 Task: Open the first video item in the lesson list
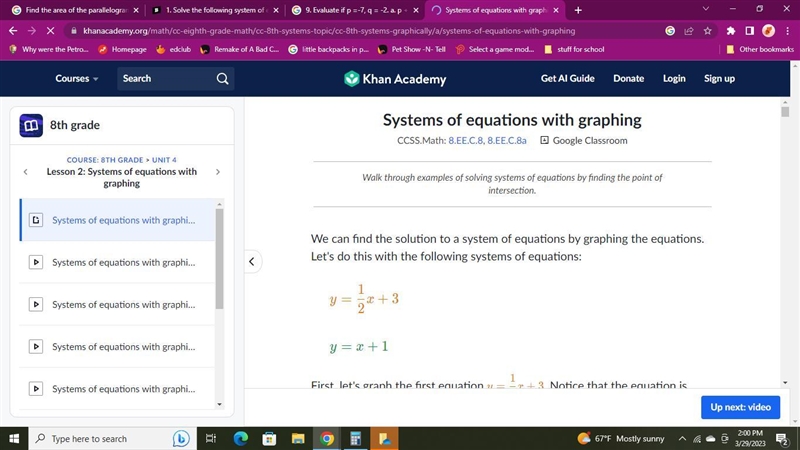click(117, 262)
